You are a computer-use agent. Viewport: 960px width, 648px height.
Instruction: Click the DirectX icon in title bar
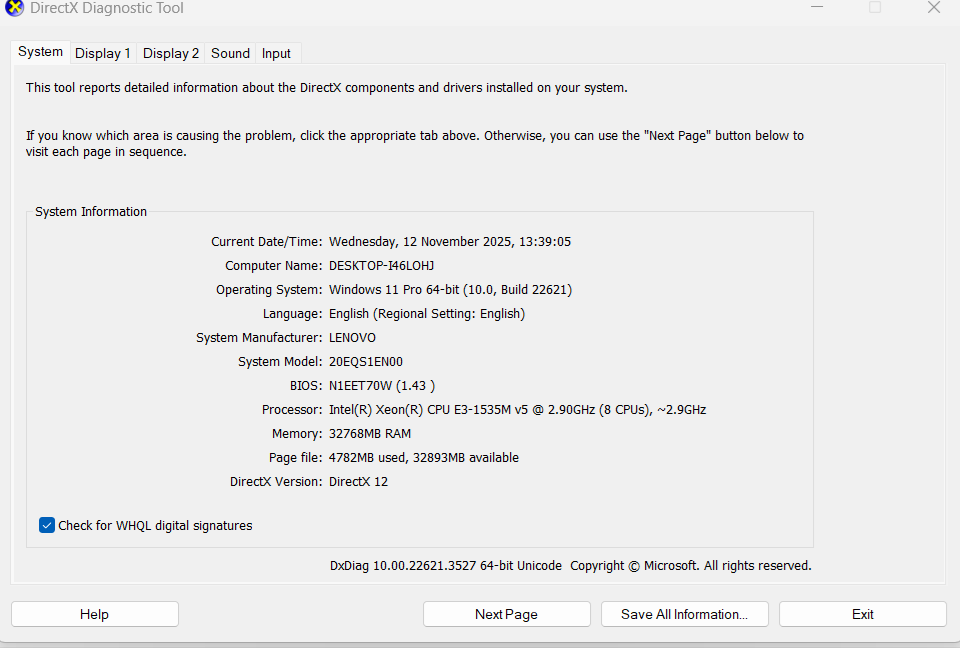click(x=14, y=8)
